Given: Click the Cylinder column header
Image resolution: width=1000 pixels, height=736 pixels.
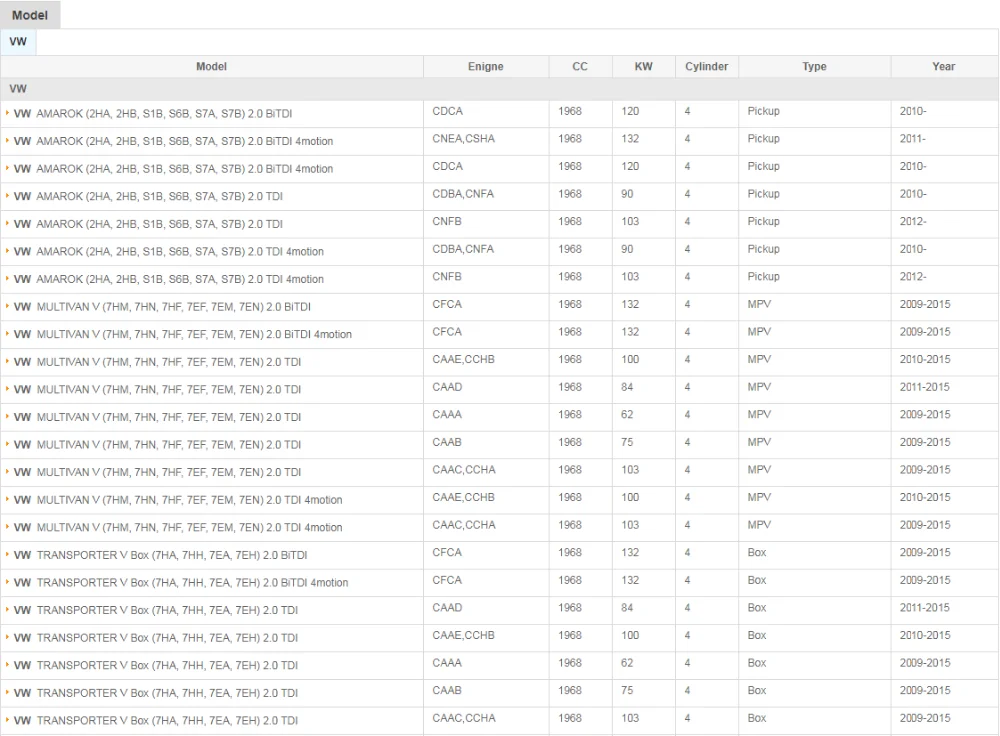Looking at the screenshot, I should 707,66.
